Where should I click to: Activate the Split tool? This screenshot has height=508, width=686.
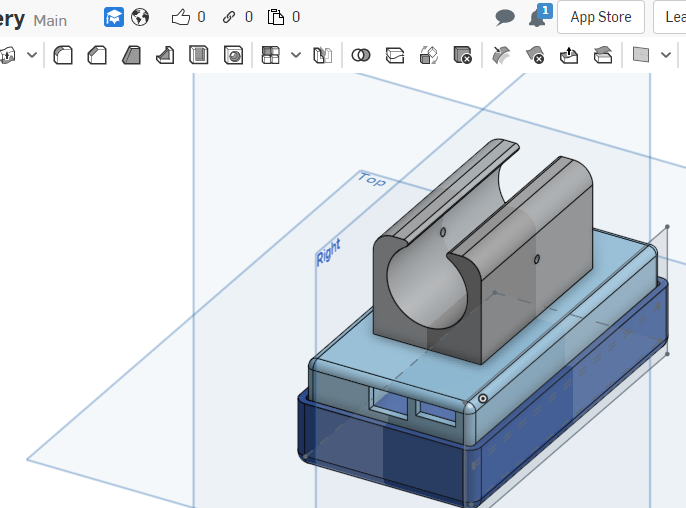395,55
